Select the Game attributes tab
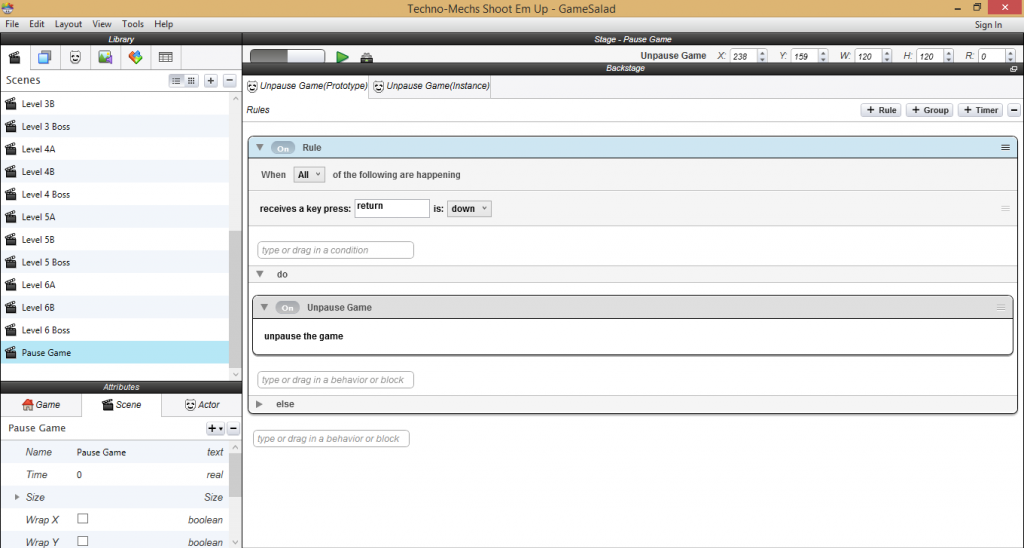 coord(41,405)
